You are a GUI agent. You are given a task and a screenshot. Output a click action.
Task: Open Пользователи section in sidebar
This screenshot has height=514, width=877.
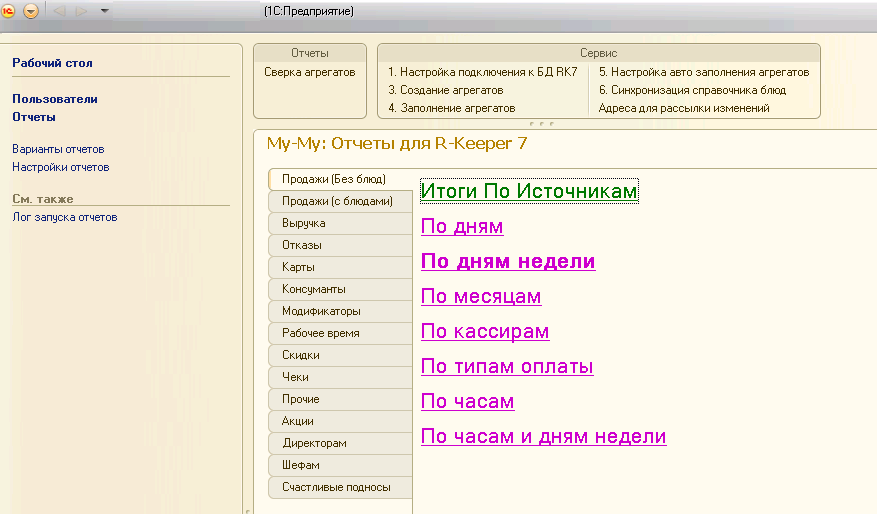pyautogui.click(x=55, y=99)
